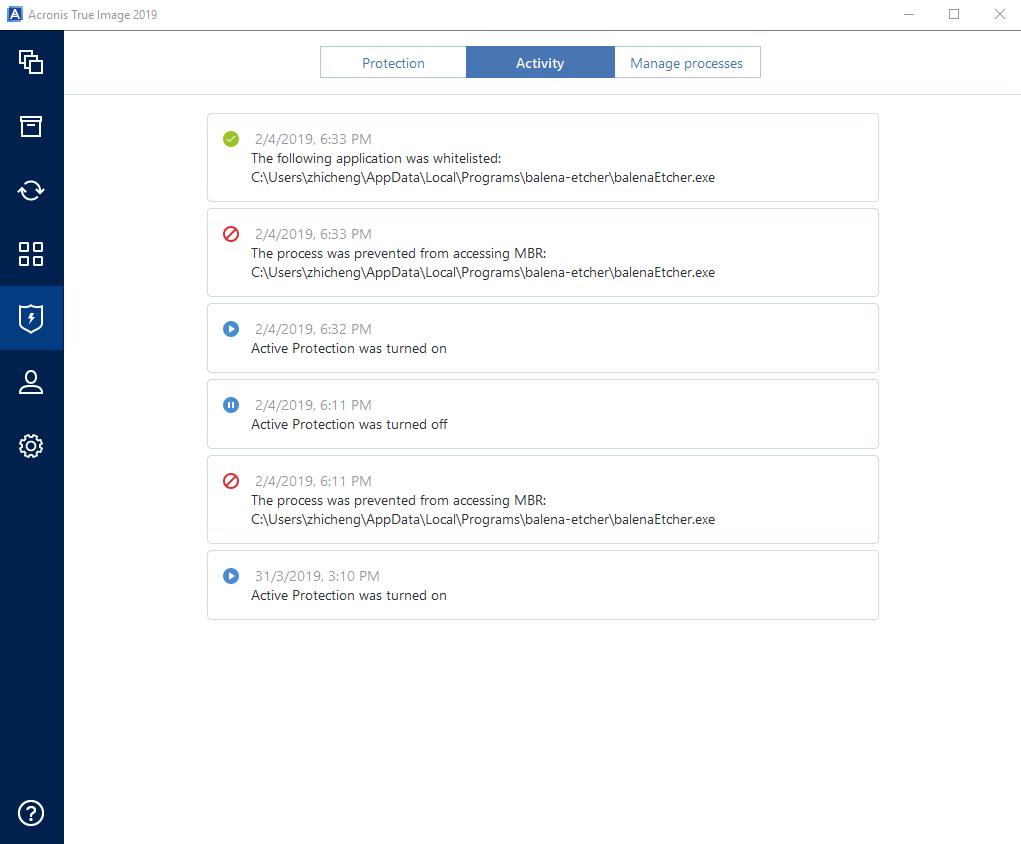
Task: Click balenaEtcher.exe path in whitelisted entry
Action: pos(483,178)
